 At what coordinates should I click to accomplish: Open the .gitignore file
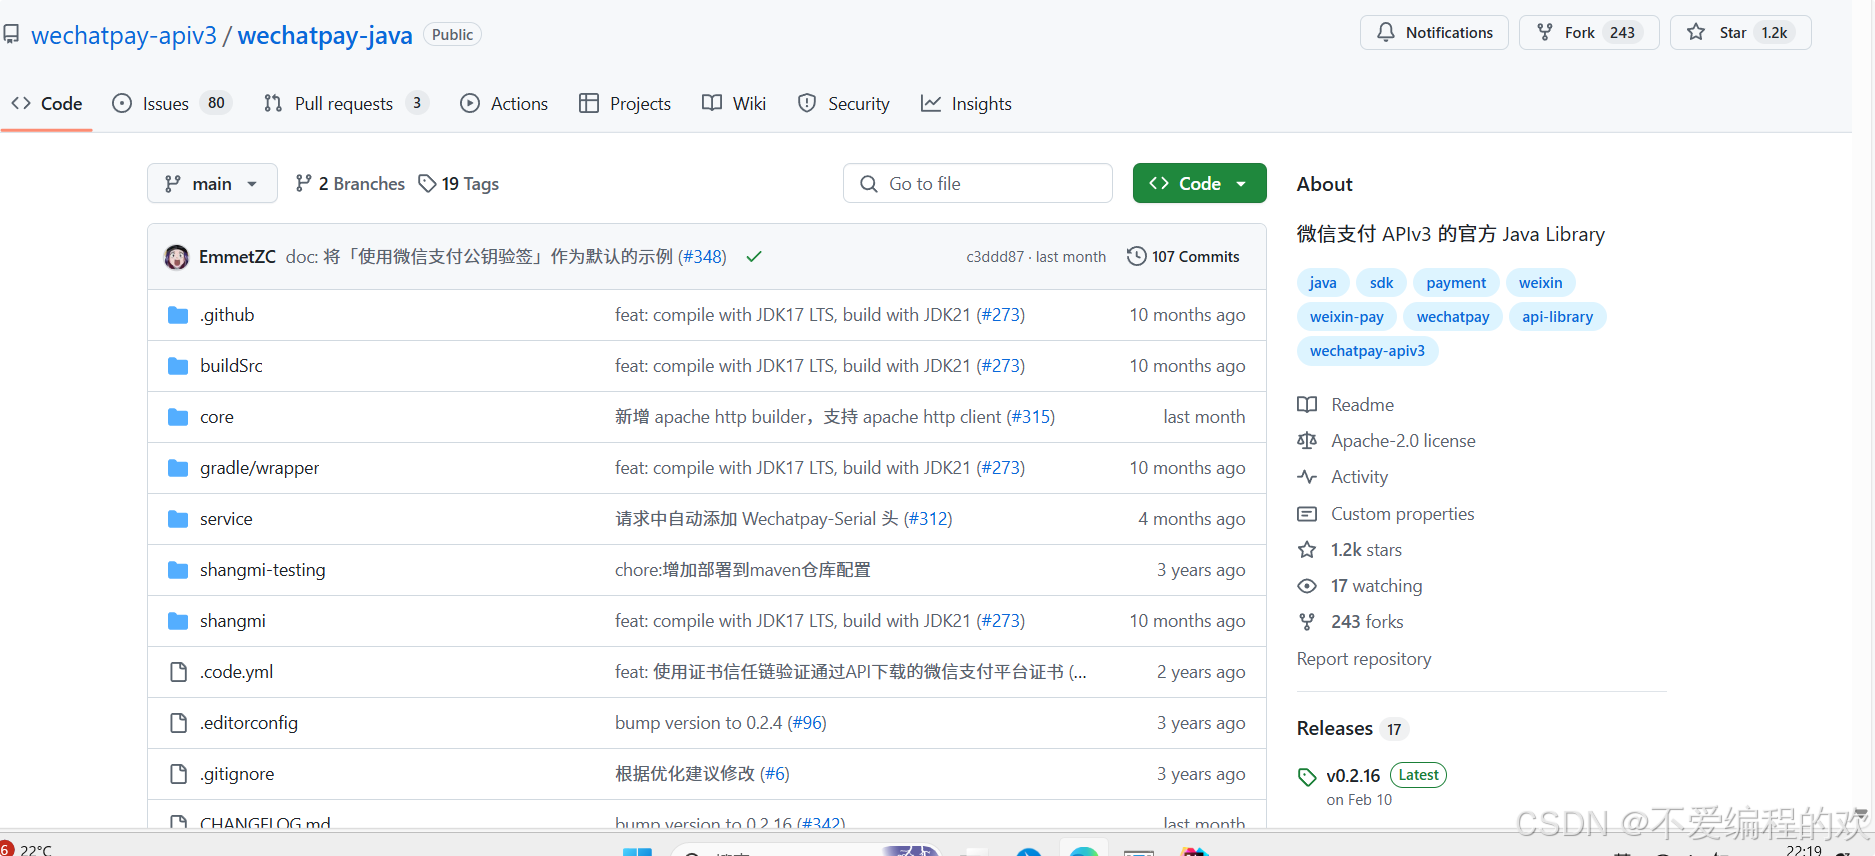pyautogui.click(x=237, y=774)
